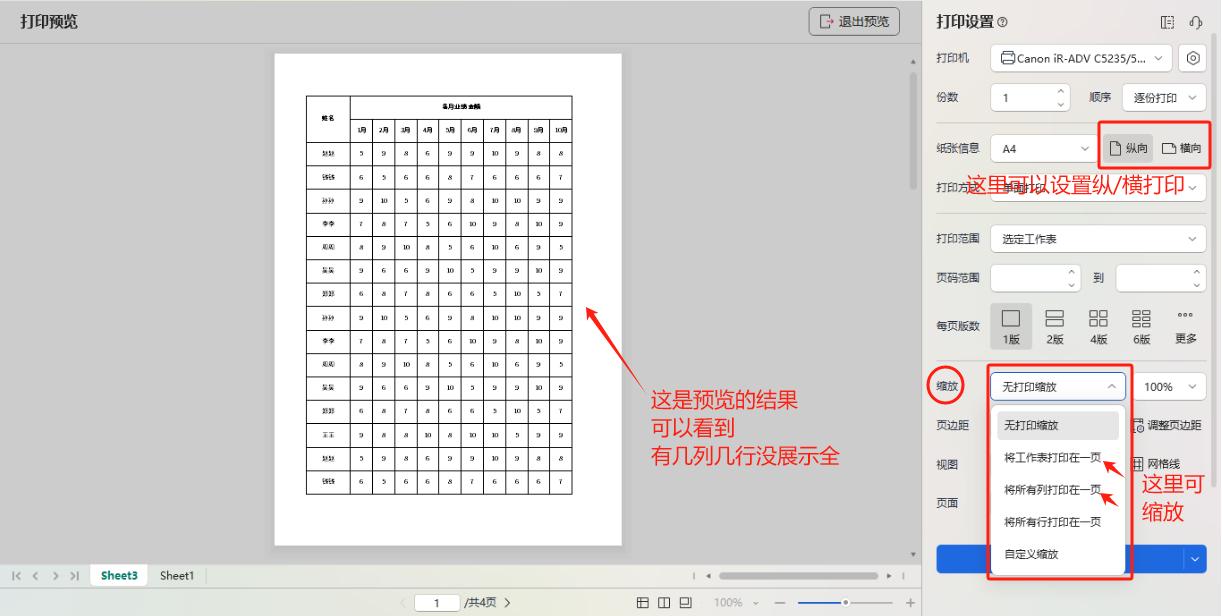Open the status bar 100% zoom dropdown
1222x616 pixels.
[738, 603]
